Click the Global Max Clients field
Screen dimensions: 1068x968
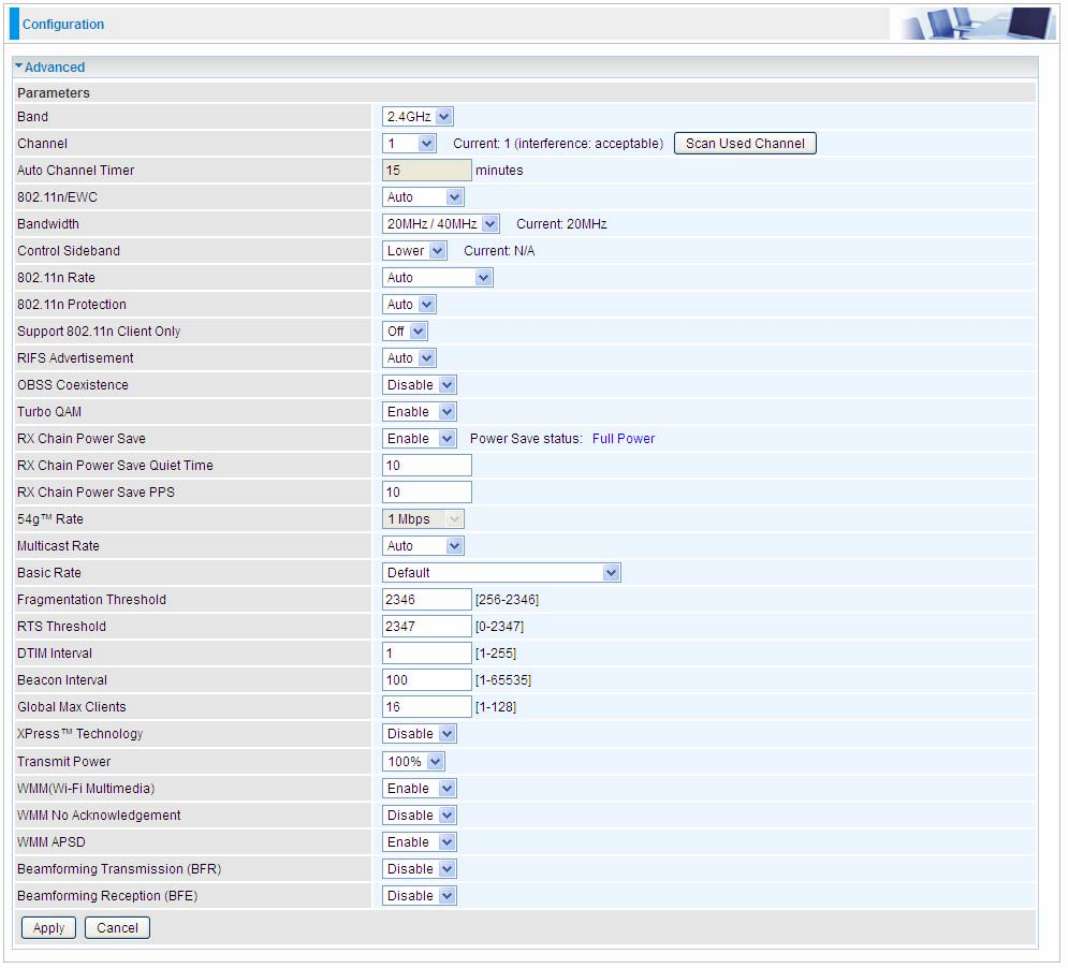tap(428, 708)
